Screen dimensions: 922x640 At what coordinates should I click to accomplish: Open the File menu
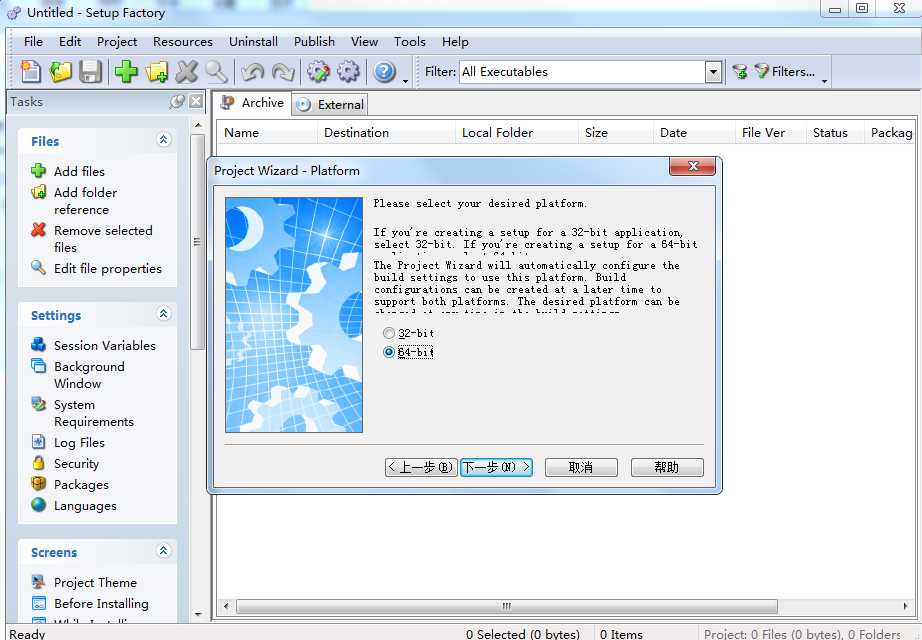33,42
